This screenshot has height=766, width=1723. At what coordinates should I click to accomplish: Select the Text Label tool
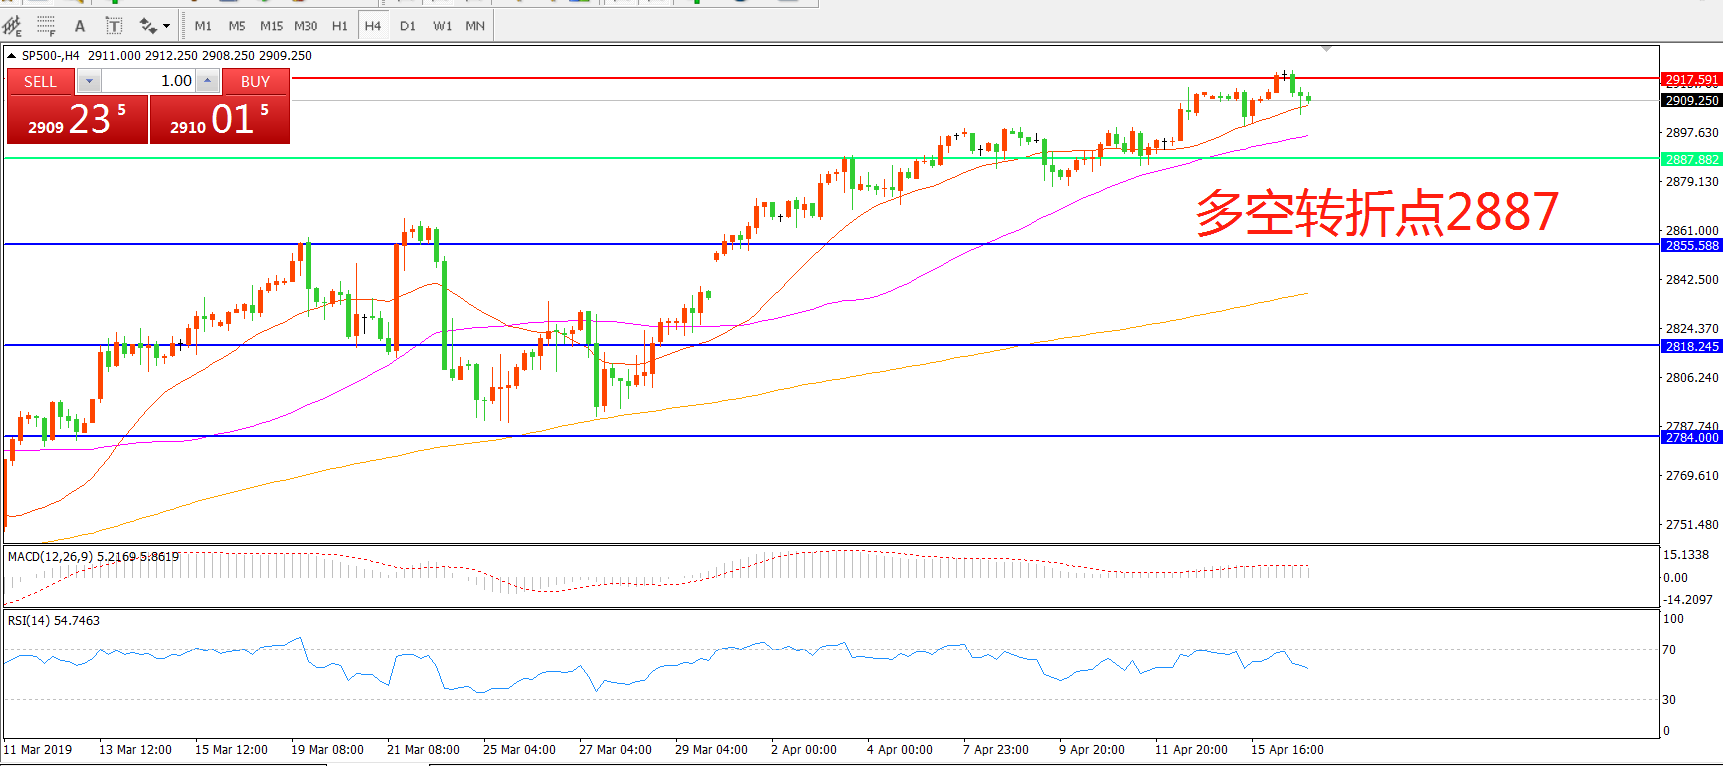tap(114, 26)
